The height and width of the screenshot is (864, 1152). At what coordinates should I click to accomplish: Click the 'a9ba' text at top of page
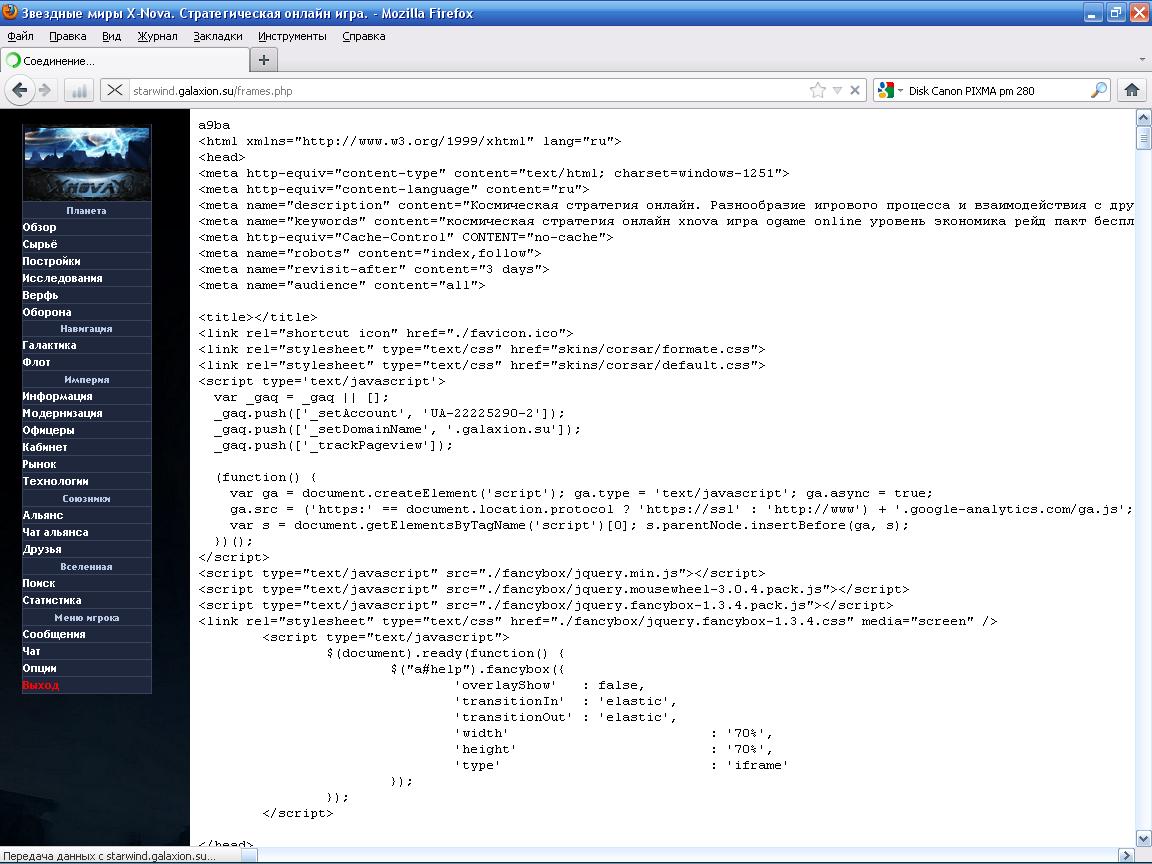click(214, 125)
